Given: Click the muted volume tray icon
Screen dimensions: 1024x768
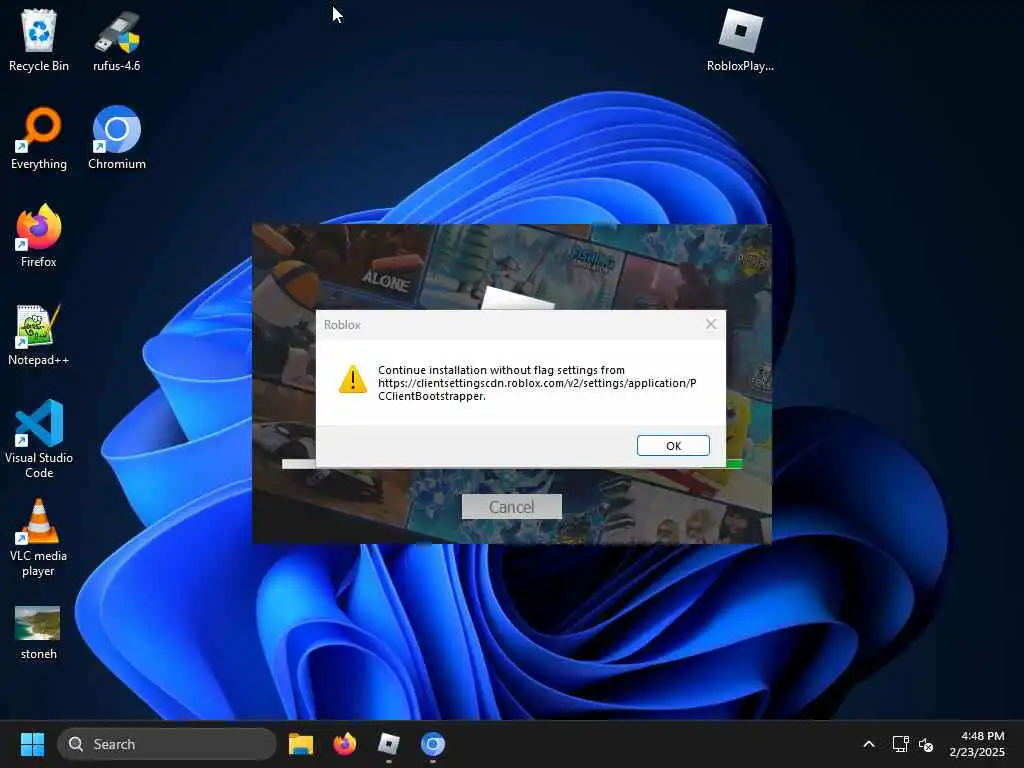Looking at the screenshot, I should [x=926, y=744].
